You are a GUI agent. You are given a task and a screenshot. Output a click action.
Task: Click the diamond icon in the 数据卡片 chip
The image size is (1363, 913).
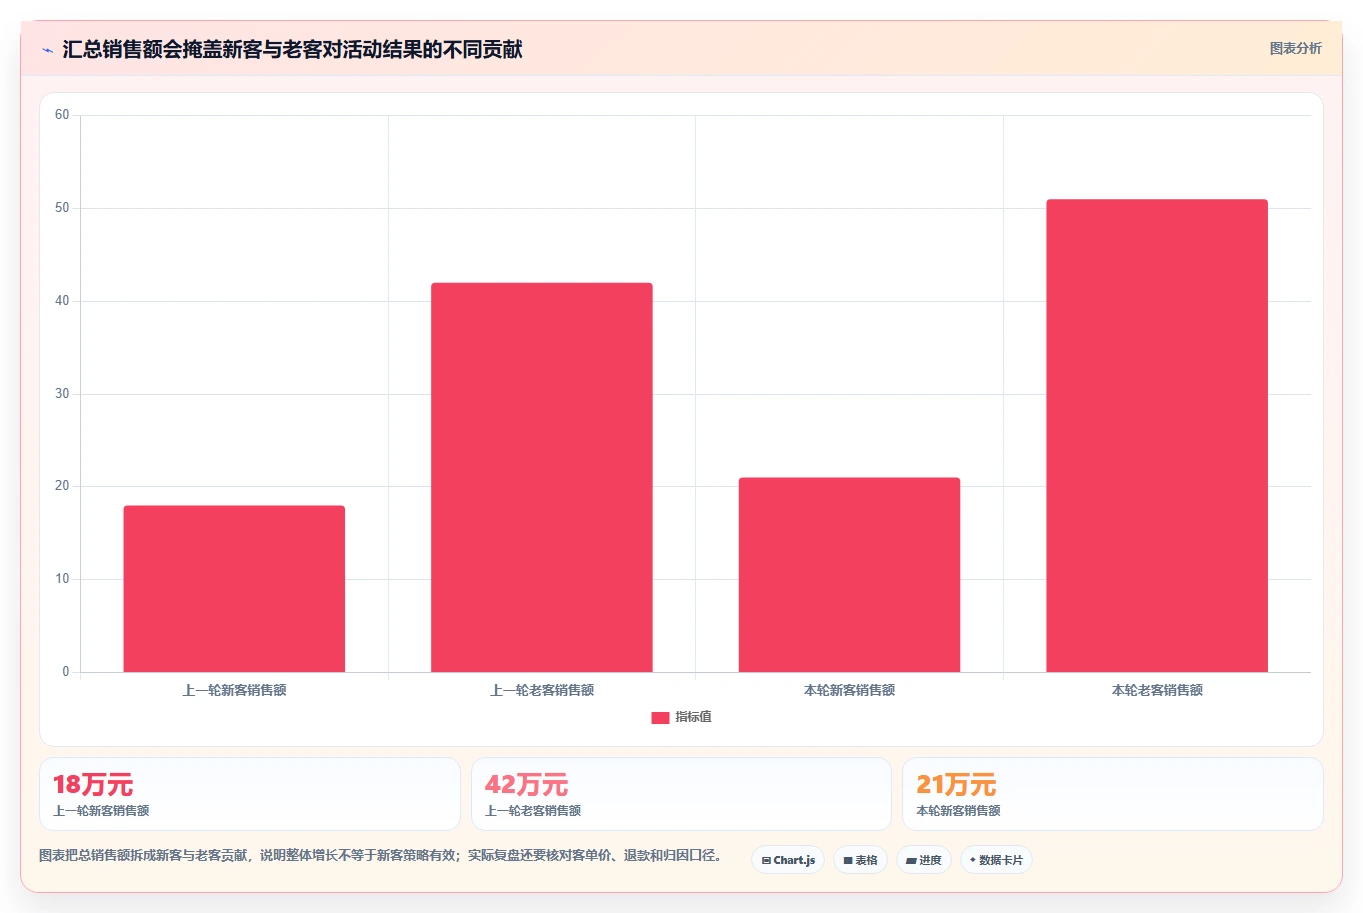point(973,859)
